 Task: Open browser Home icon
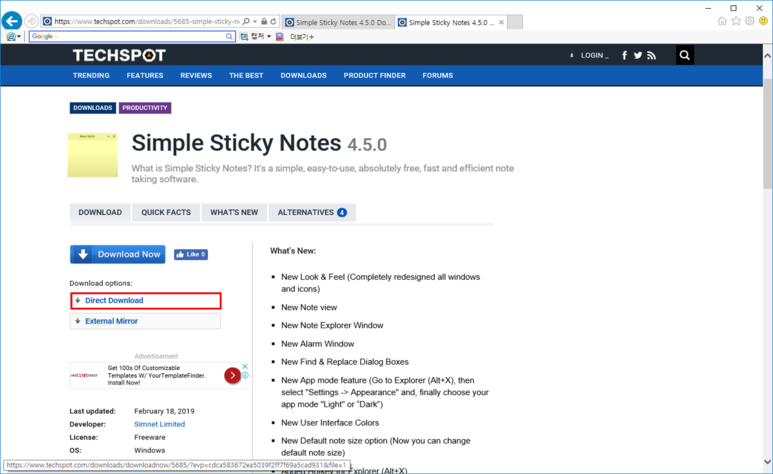point(722,21)
